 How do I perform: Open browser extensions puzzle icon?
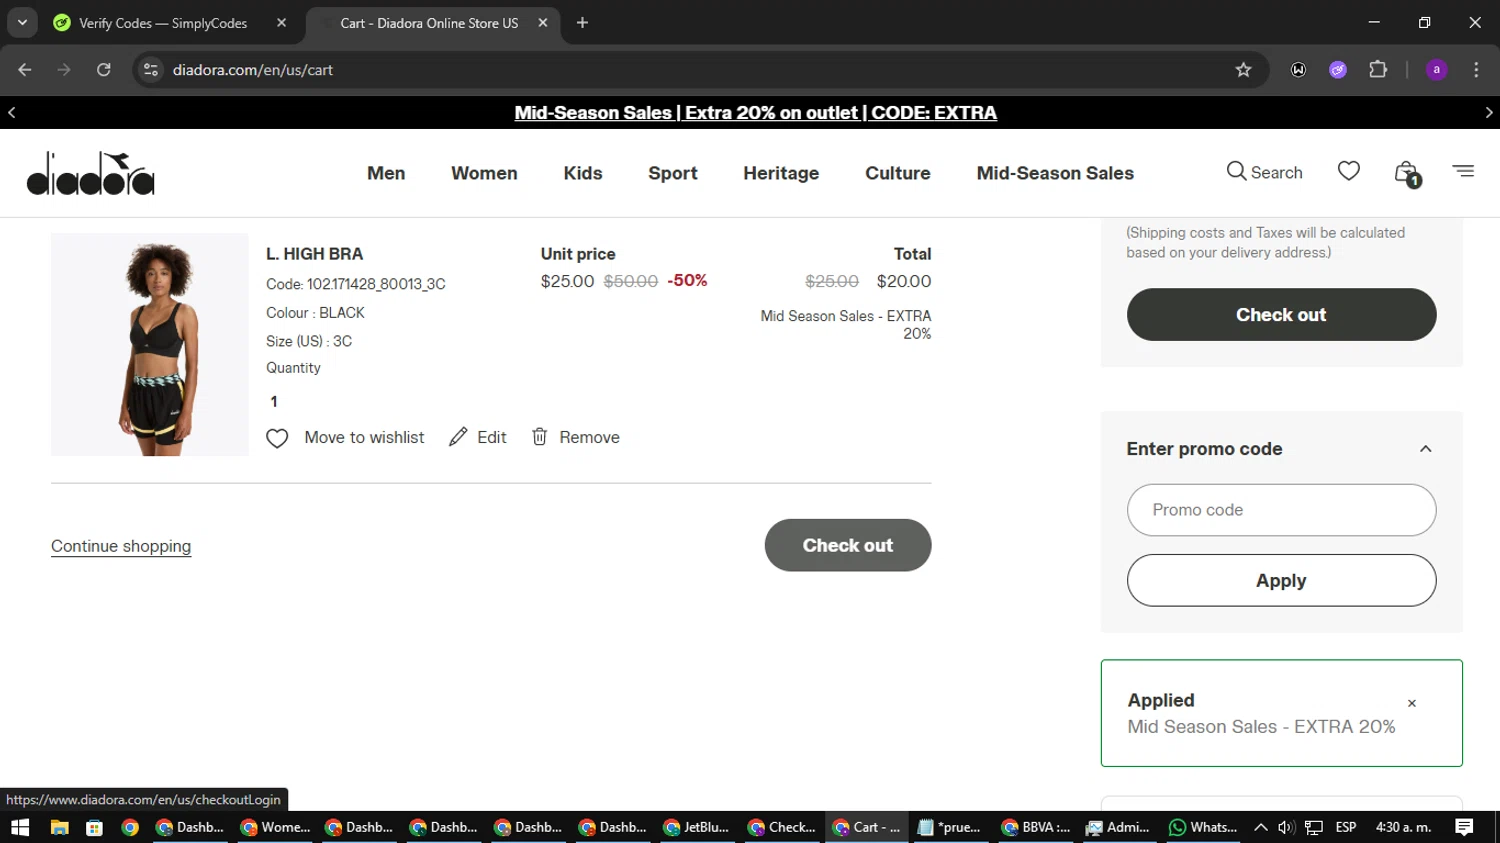(1378, 70)
